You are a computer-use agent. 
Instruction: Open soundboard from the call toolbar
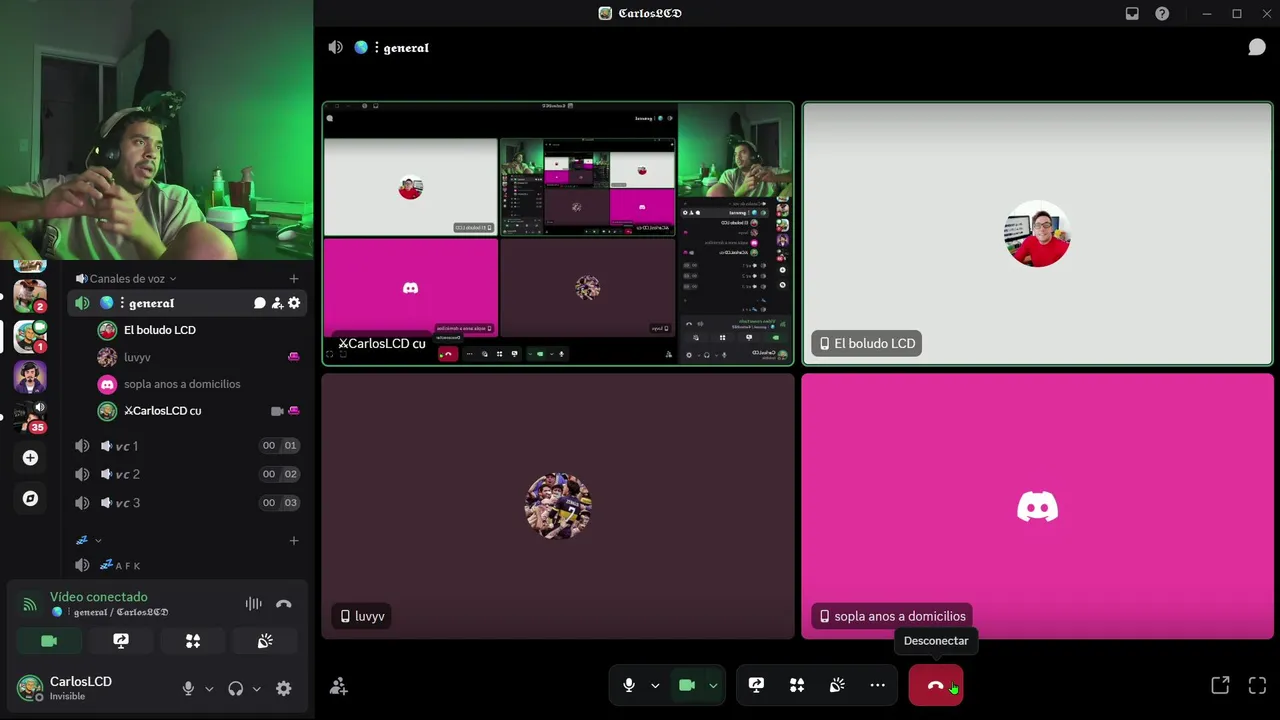click(837, 685)
